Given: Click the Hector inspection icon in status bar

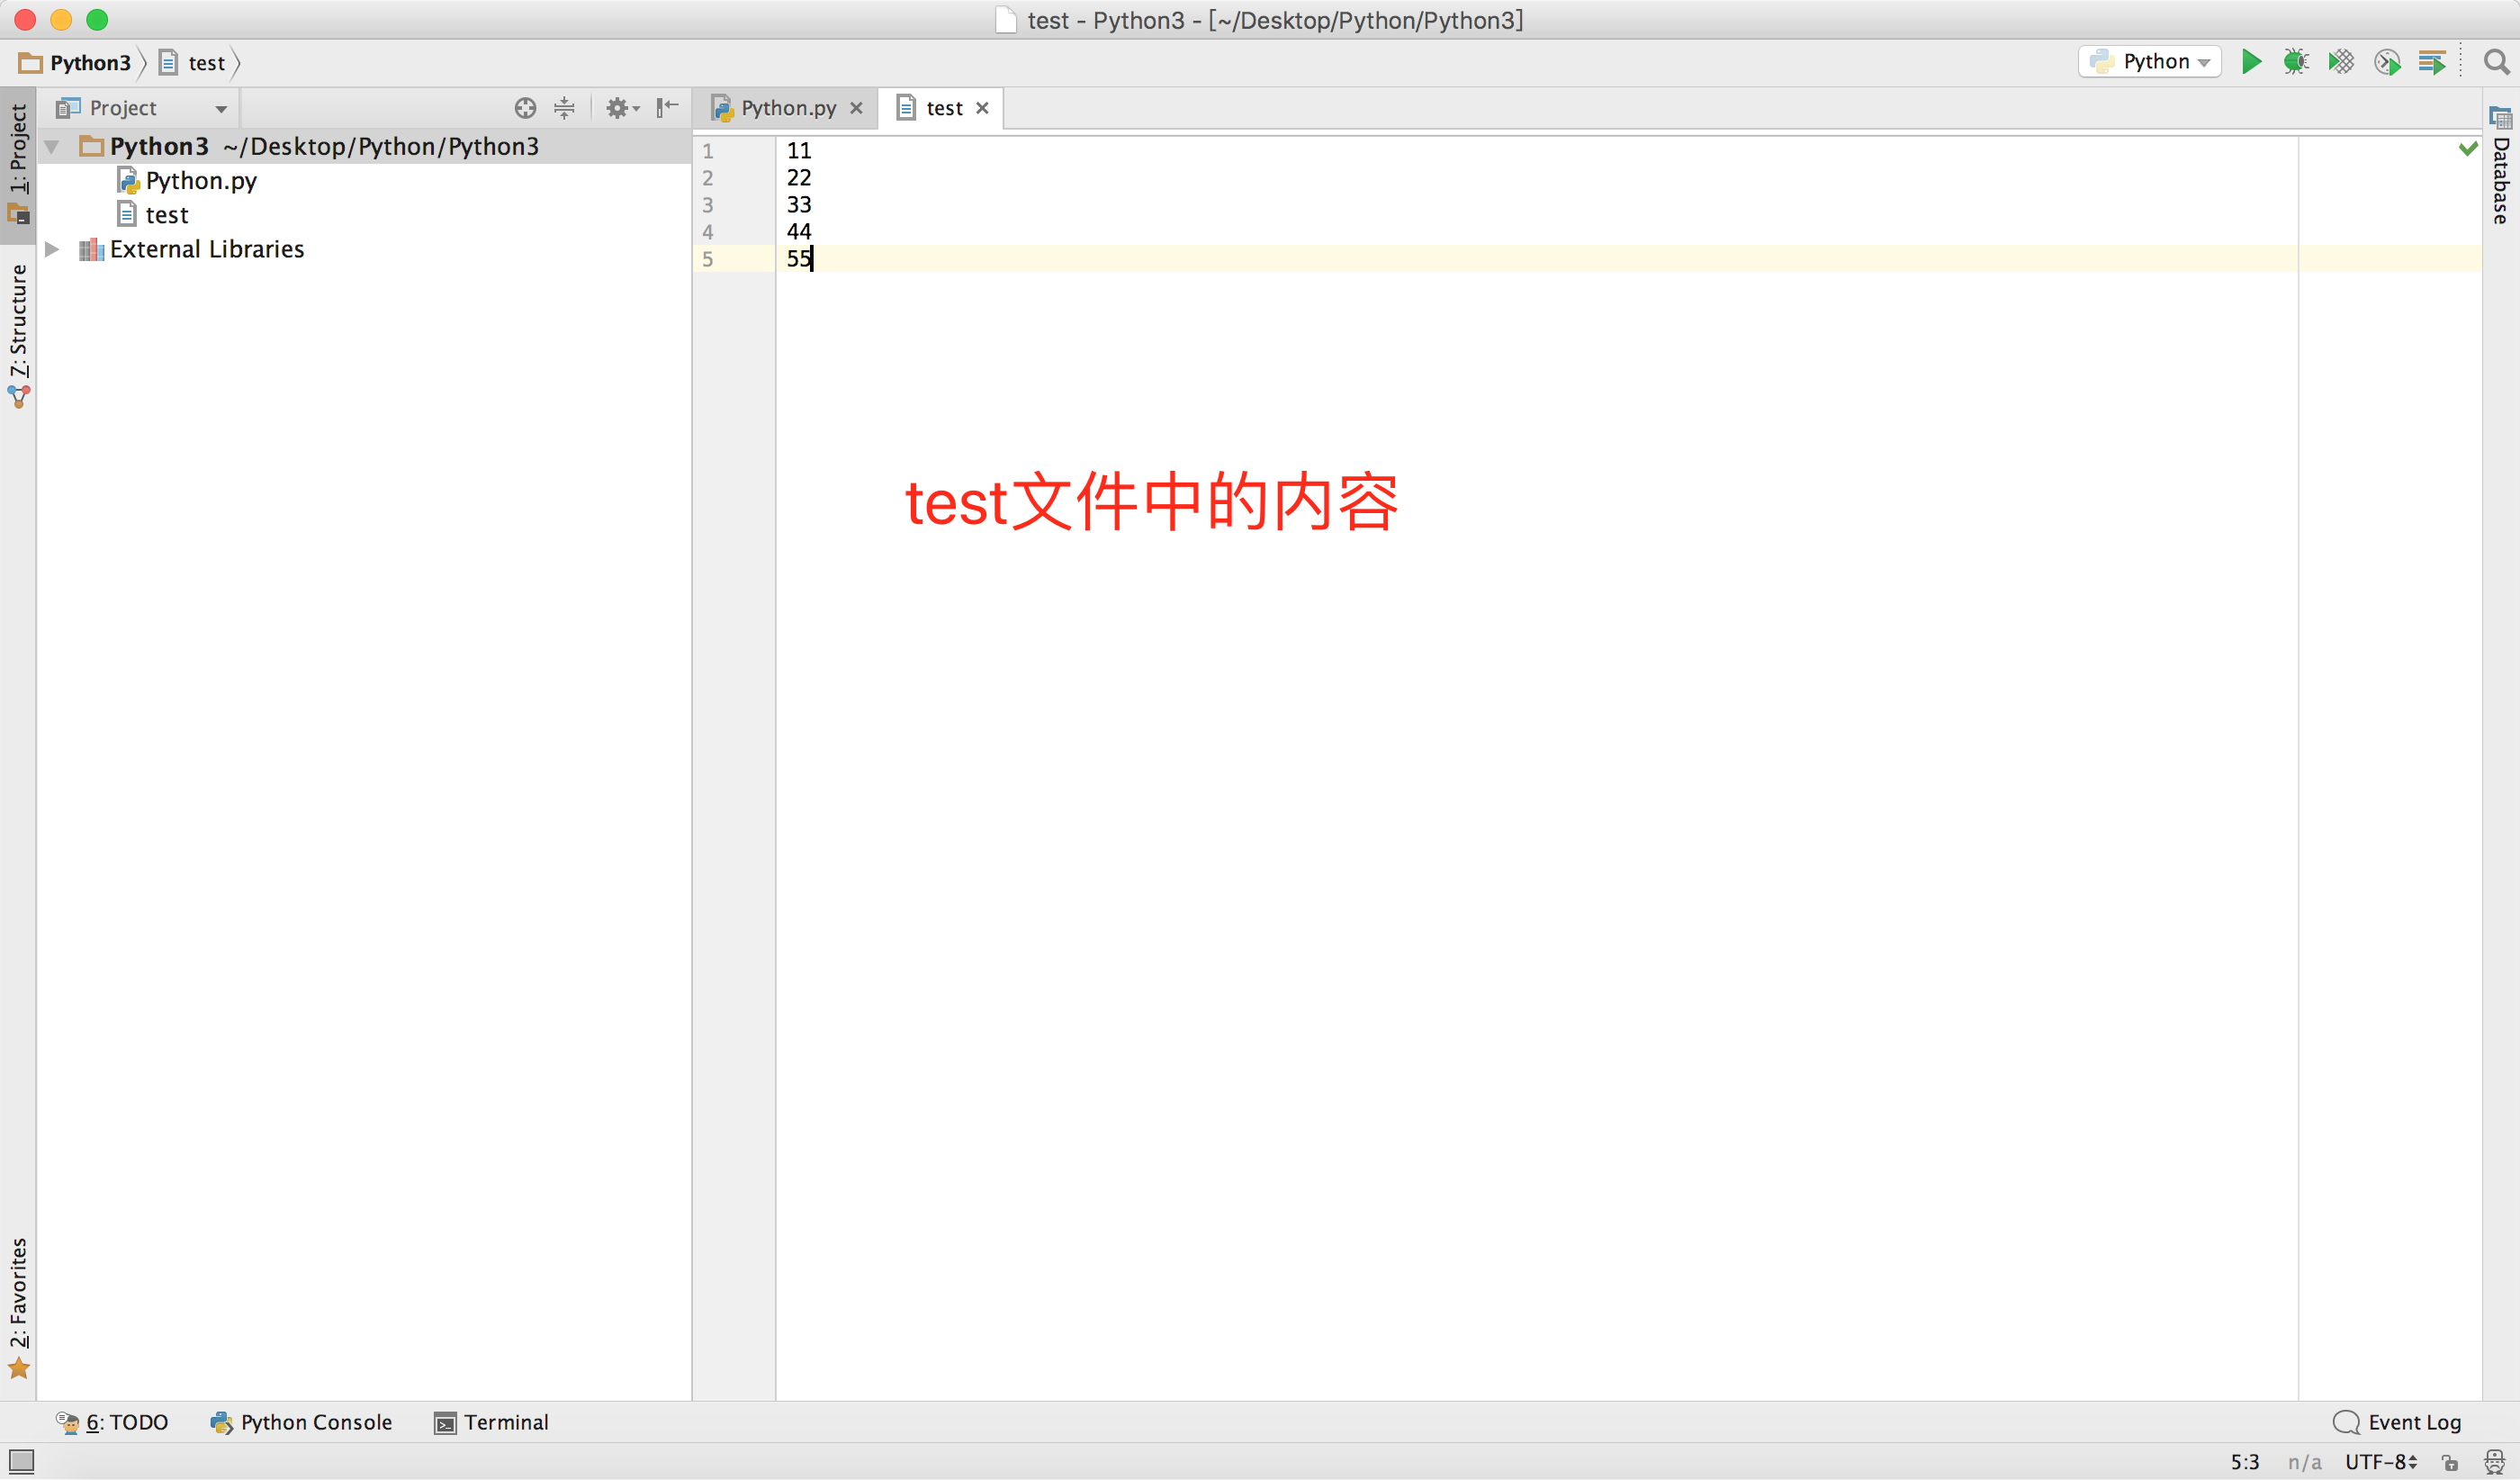Looking at the screenshot, I should coord(2495,1462).
